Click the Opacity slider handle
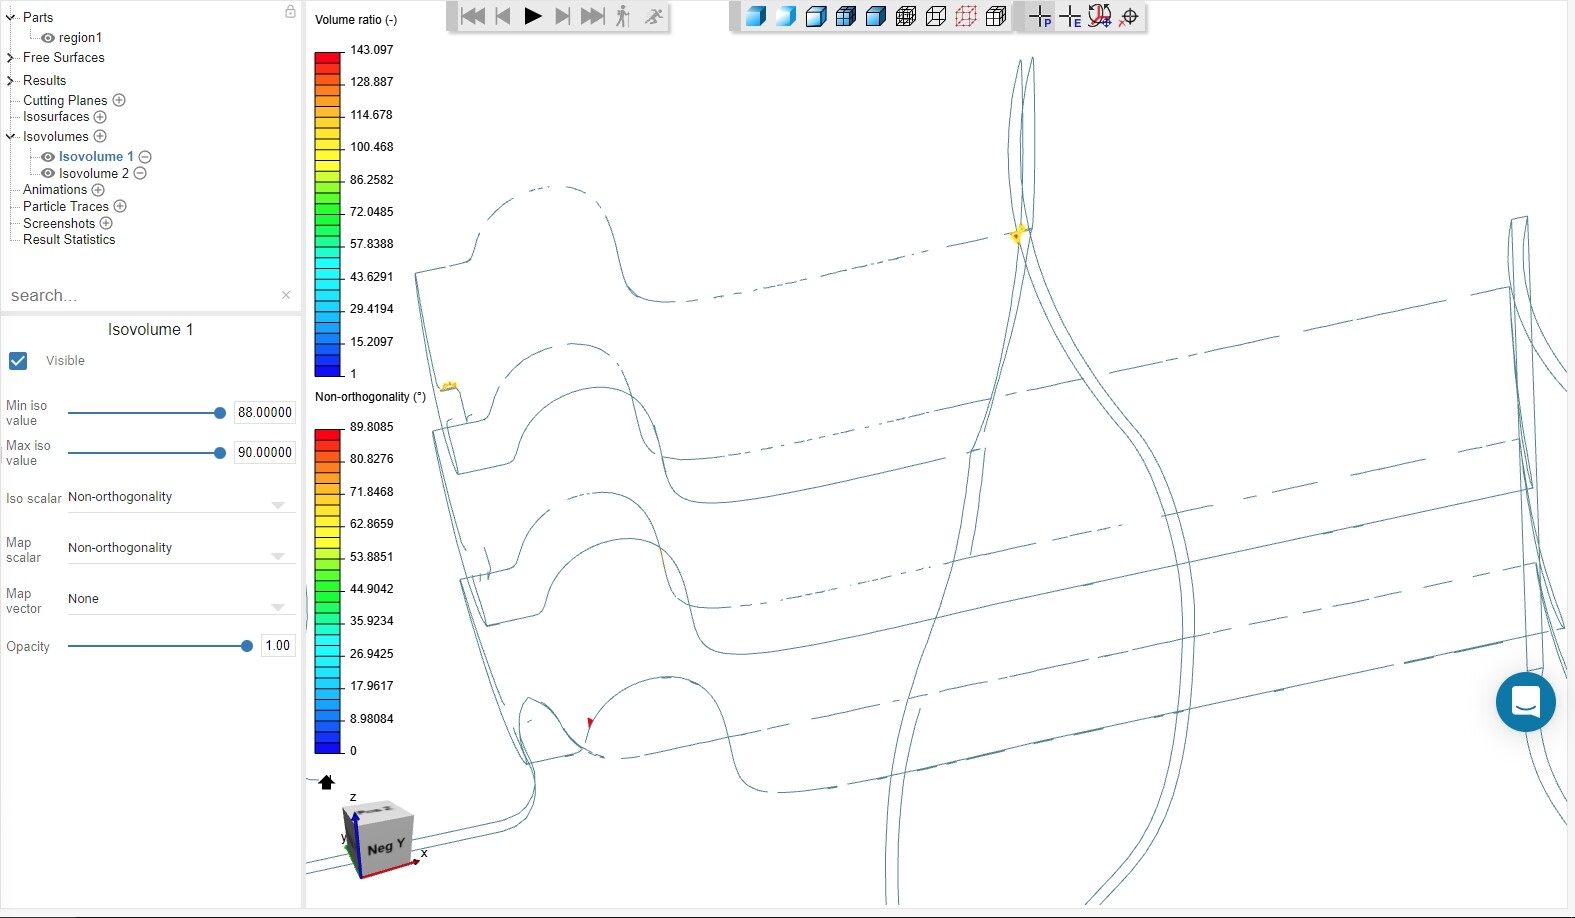Screen dimensions: 1575x918 (x=247, y=646)
